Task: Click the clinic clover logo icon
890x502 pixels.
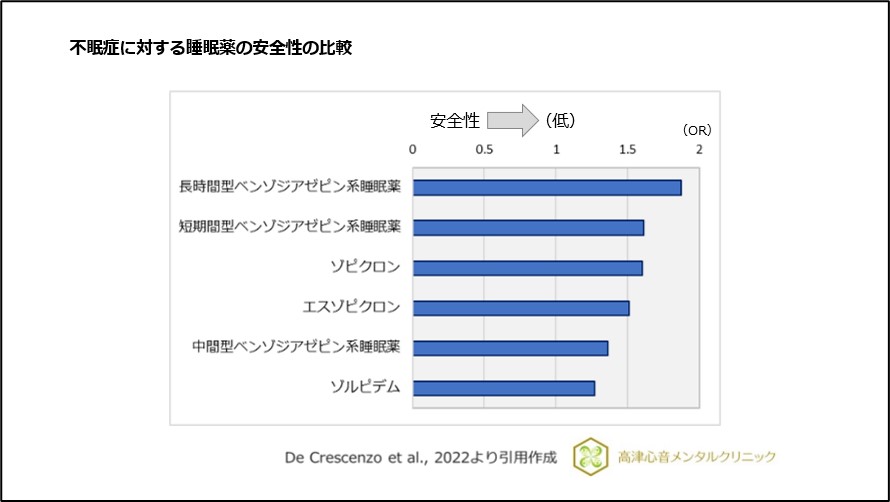Action: coord(589,455)
